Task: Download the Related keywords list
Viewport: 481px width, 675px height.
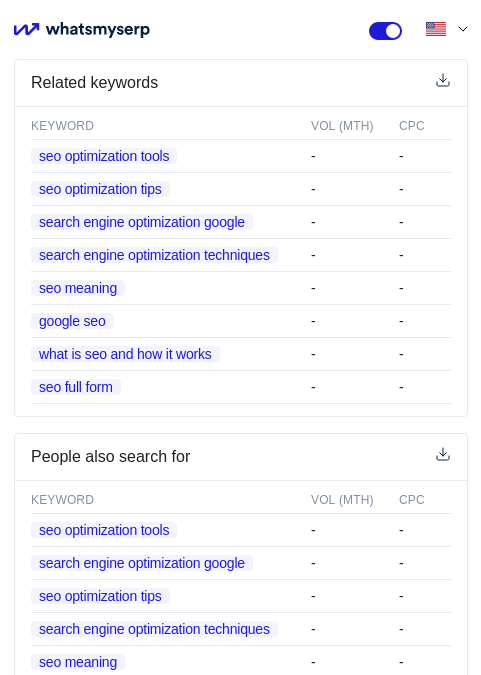Action: coord(443,81)
